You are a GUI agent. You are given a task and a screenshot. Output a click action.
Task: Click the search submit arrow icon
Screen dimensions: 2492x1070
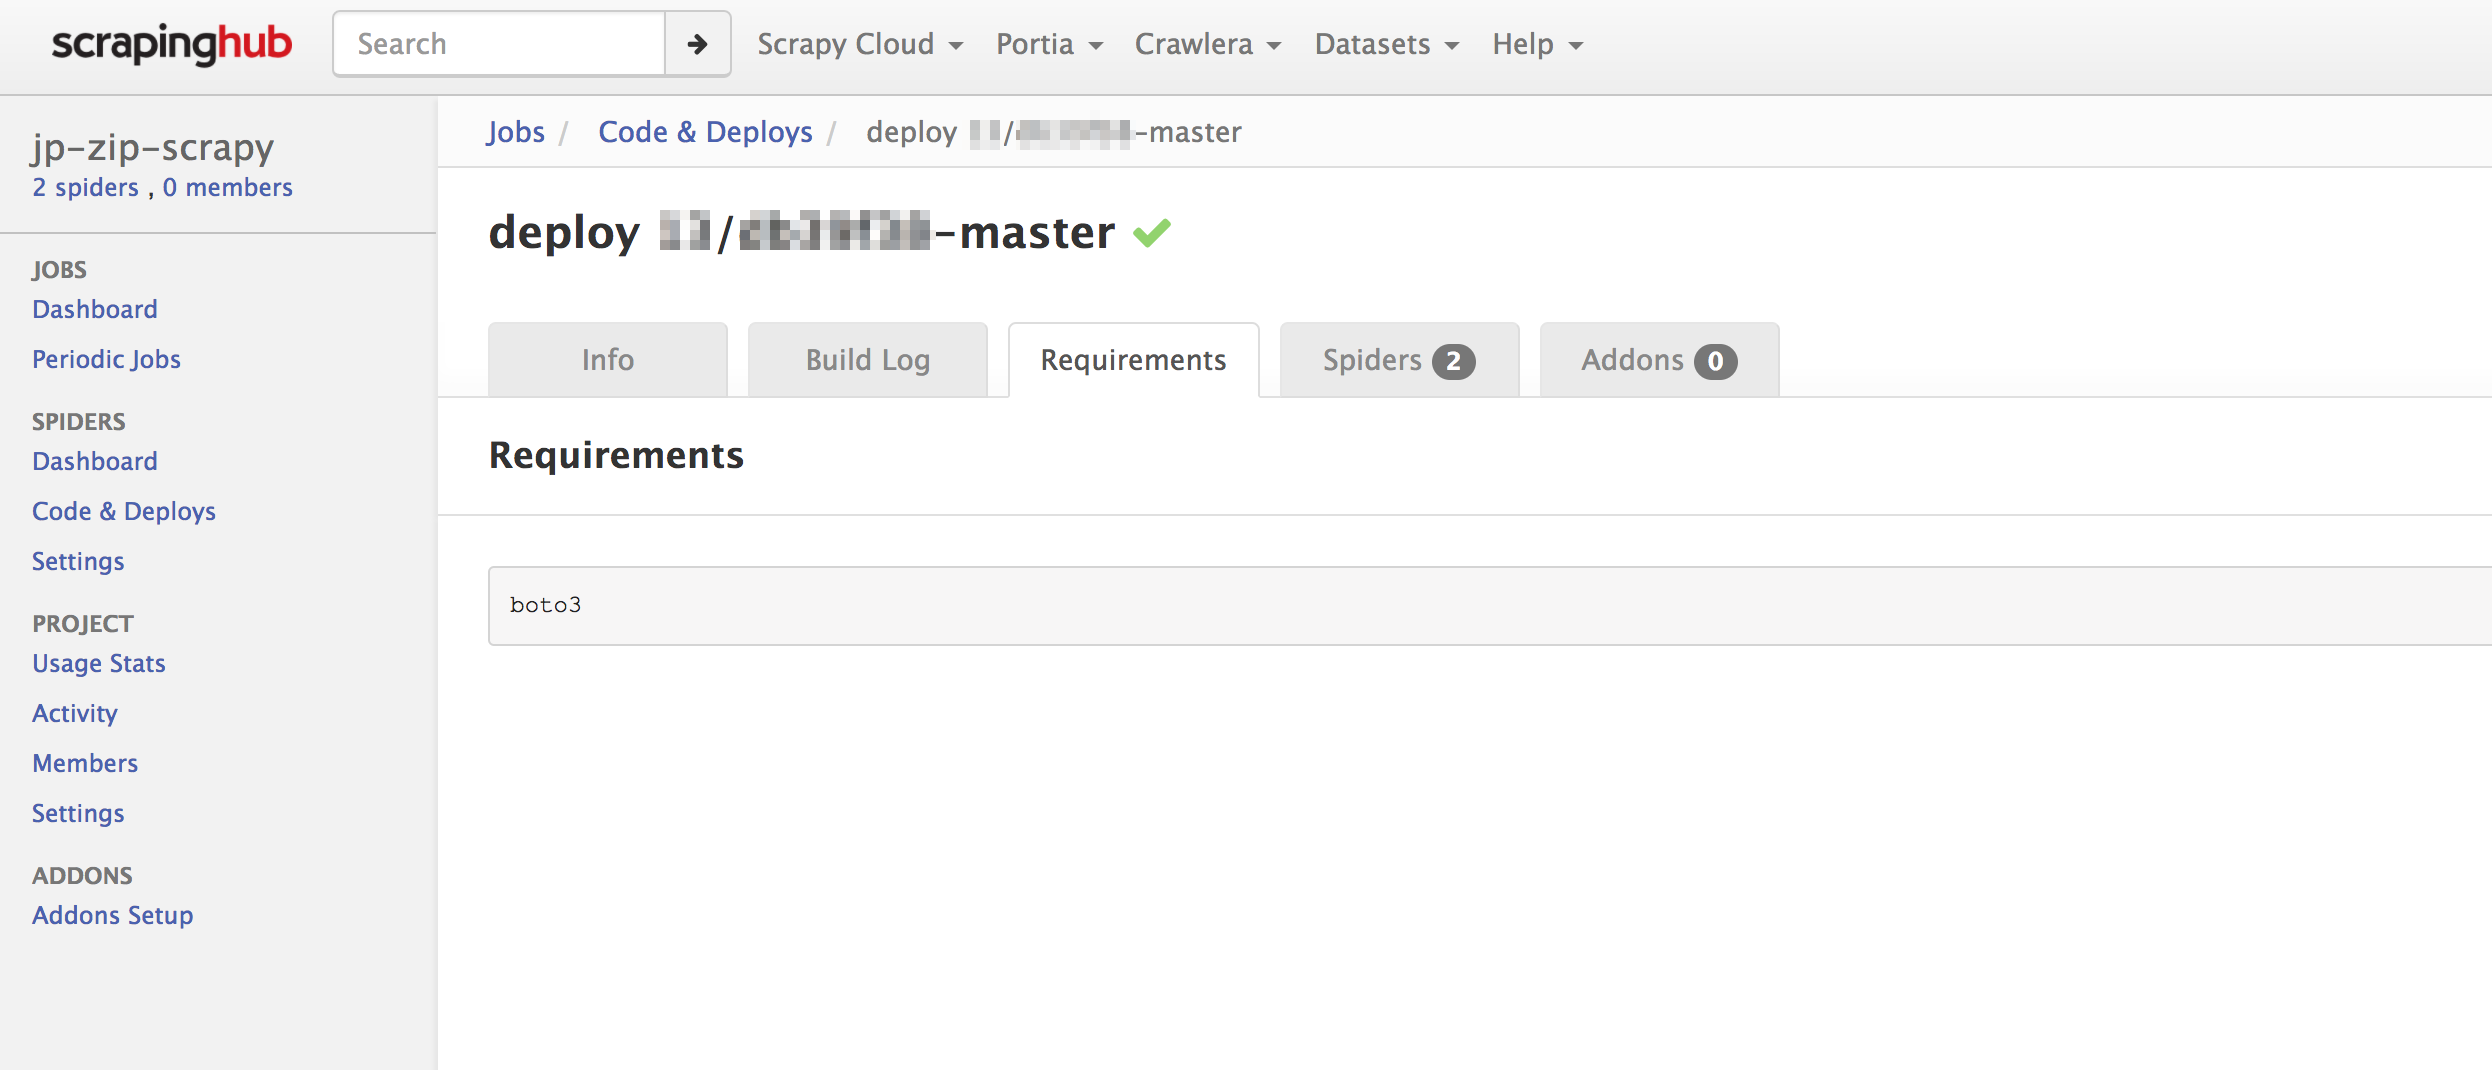(696, 43)
